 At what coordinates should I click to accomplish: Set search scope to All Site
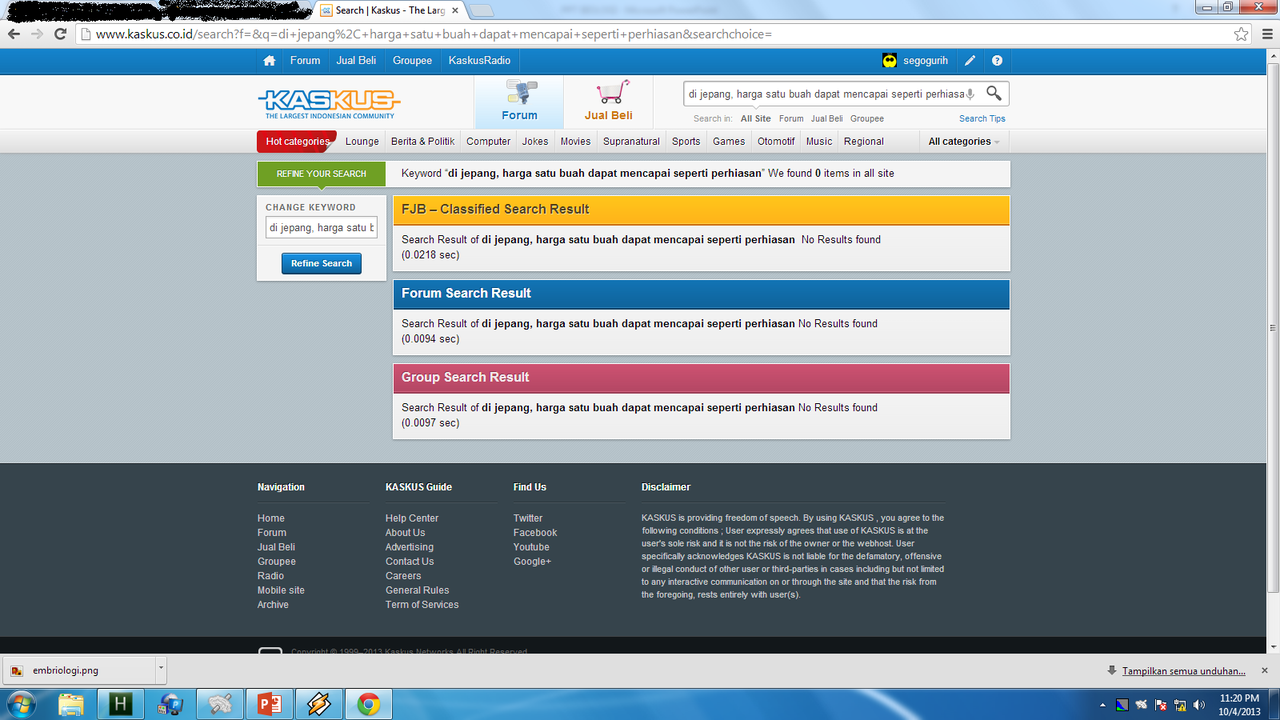[x=756, y=119]
